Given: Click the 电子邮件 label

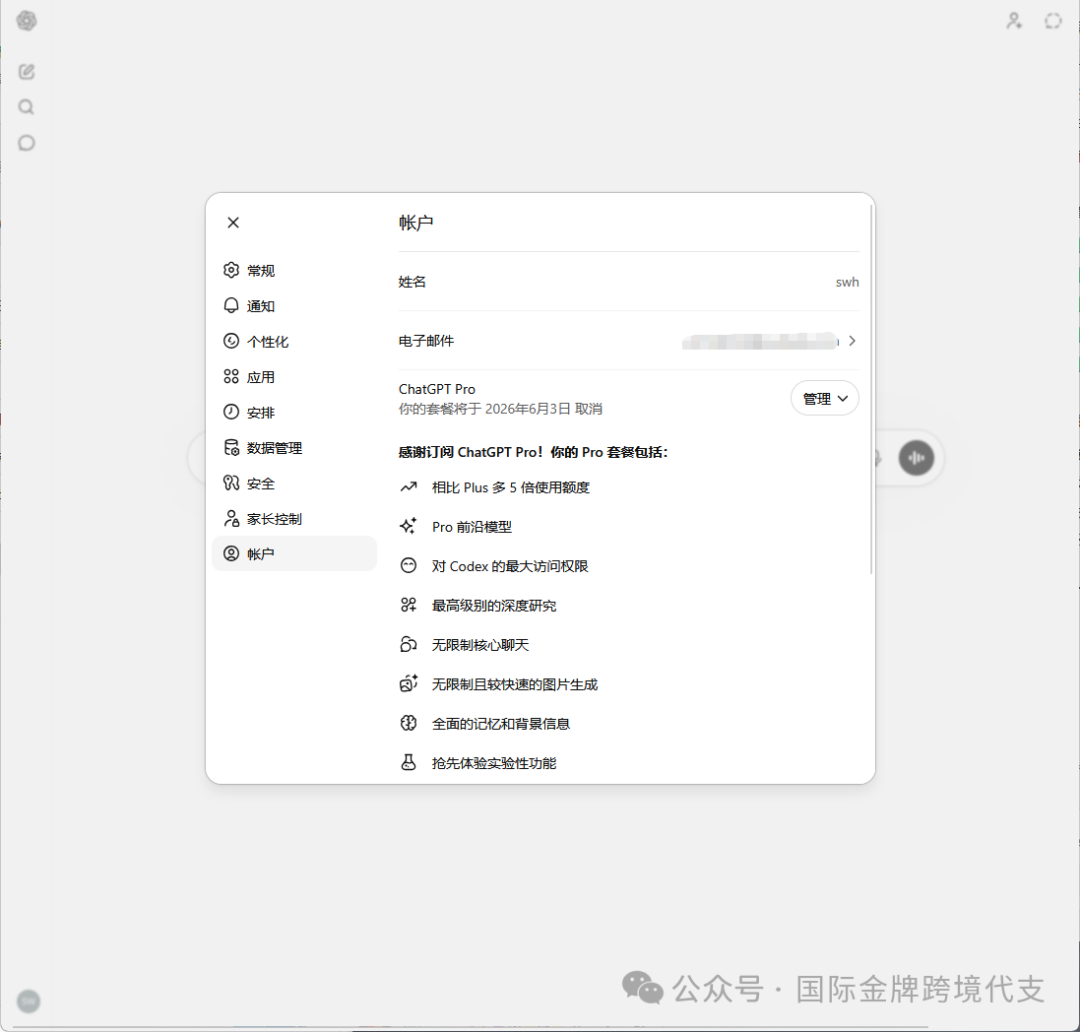Looking at the screenshot, I should click(x=426, y=341).
